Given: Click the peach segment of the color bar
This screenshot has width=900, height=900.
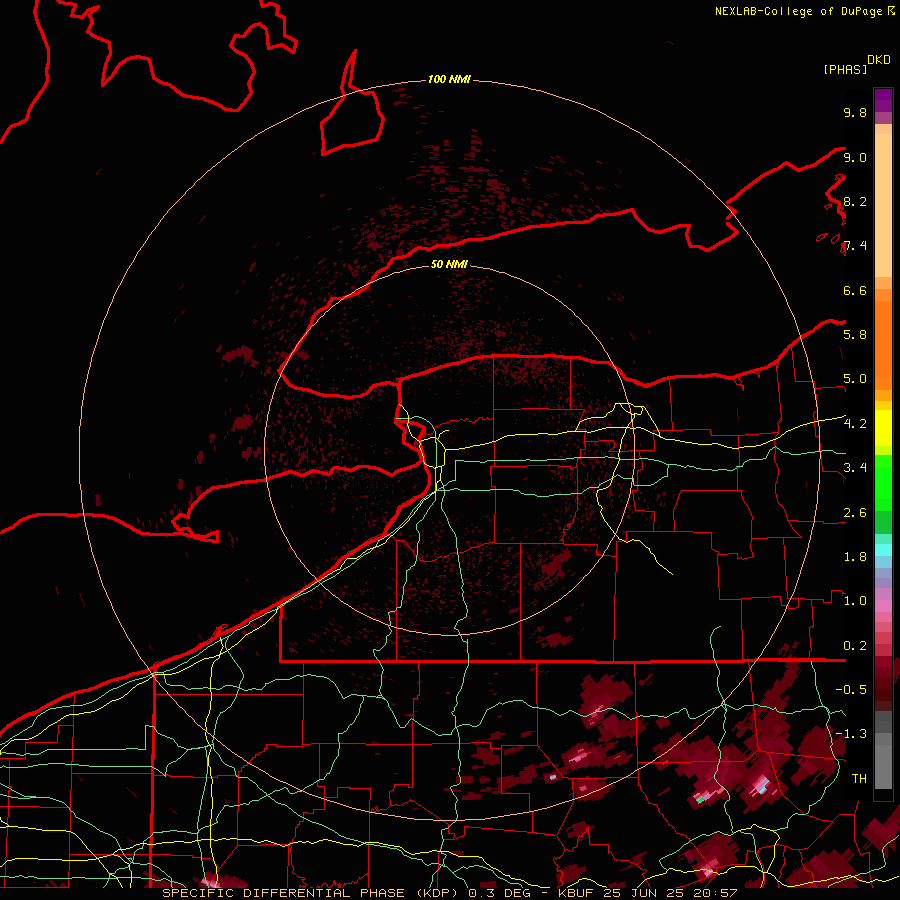Looking at the screenshot, I should click(883, 205).
